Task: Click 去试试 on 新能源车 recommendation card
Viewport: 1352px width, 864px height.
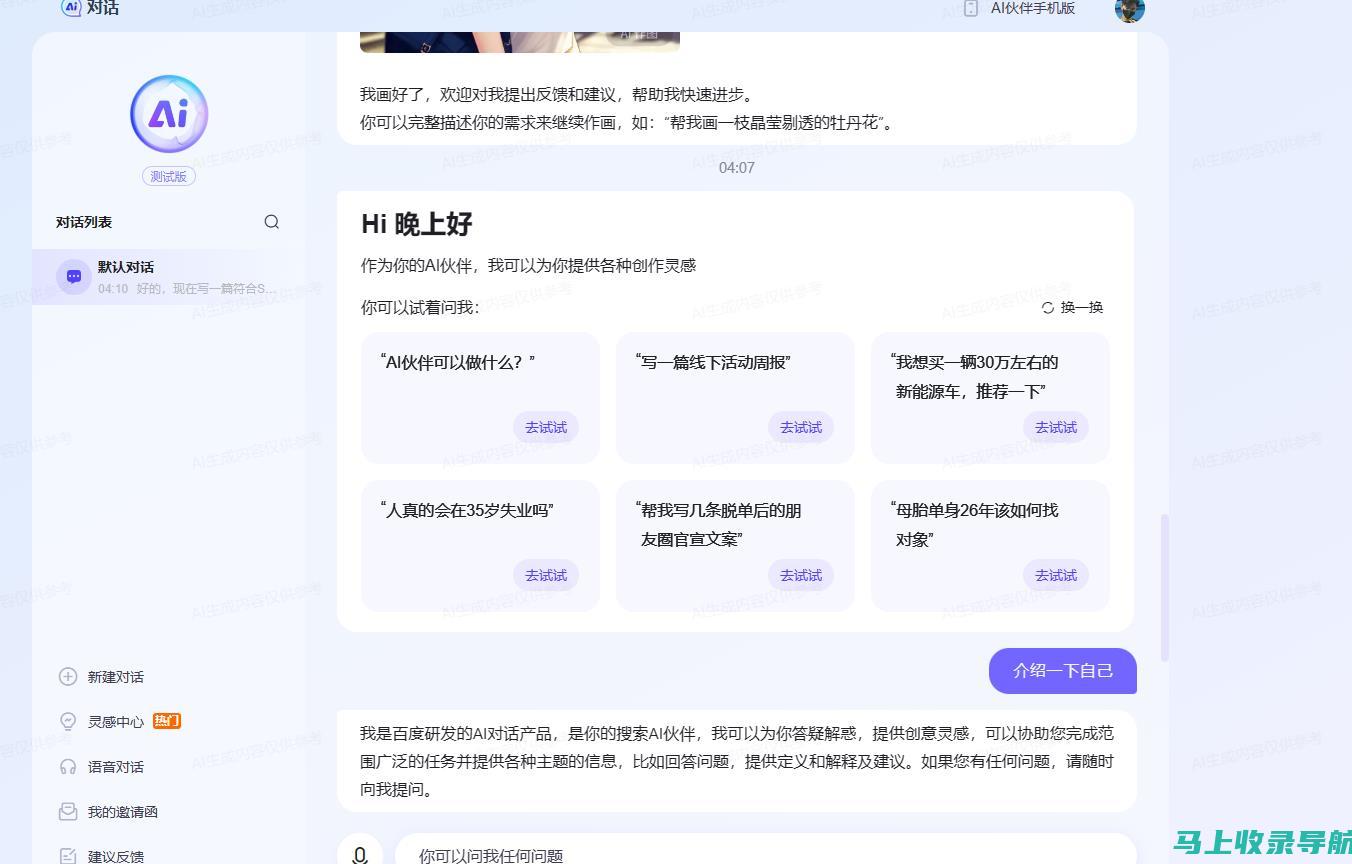Action: (x=1056, y=427)
